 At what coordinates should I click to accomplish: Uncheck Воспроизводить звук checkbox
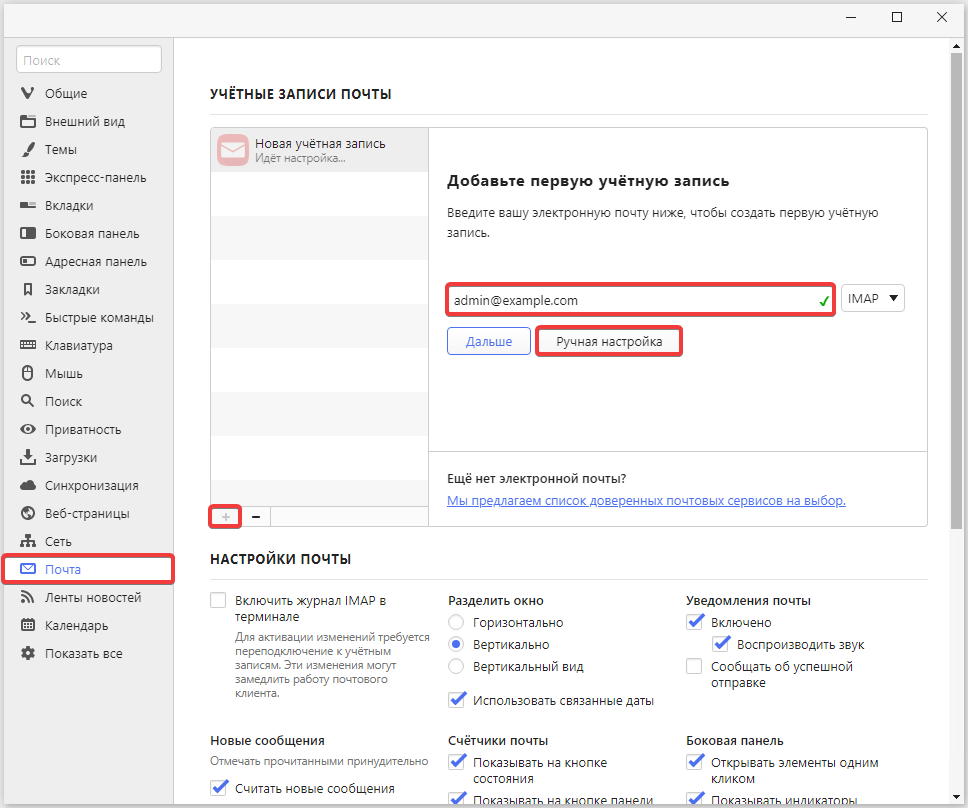pos(721,645)
